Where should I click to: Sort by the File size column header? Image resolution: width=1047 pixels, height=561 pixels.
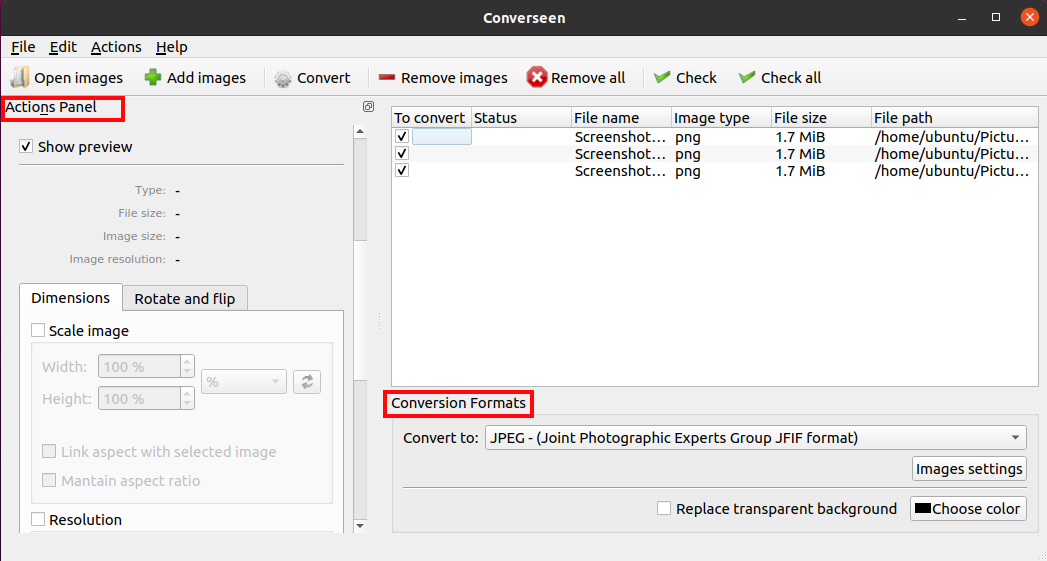[821, 118]
